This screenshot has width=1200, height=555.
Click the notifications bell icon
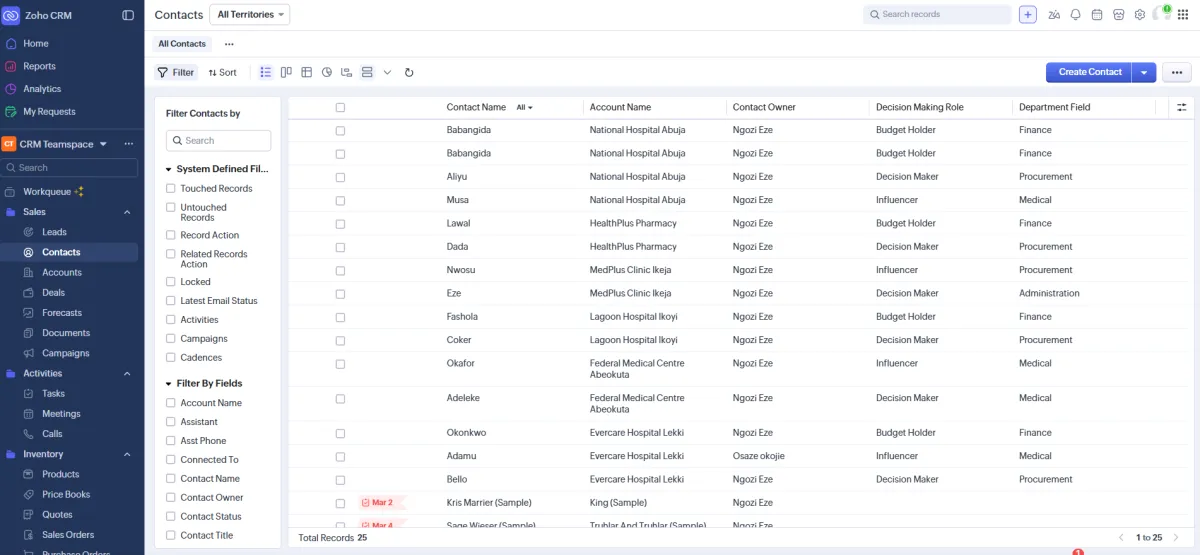(x=1076, y=15)
